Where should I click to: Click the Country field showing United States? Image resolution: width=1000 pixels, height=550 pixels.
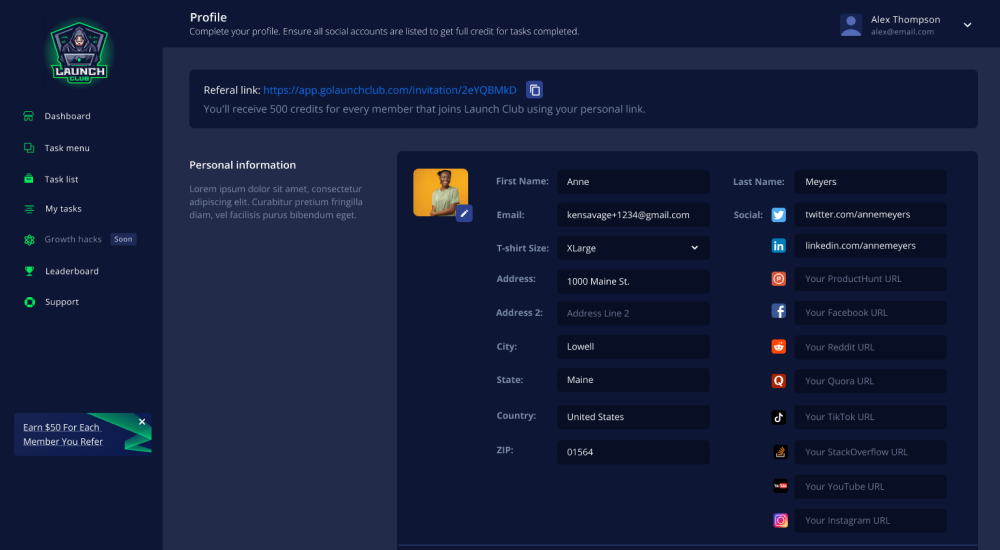coord(633,417)
